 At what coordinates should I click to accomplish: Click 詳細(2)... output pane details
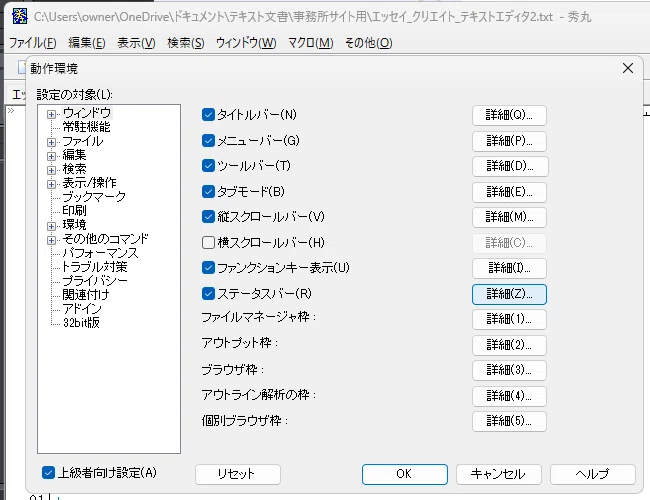pyautogui.click(x=509, y=345)
